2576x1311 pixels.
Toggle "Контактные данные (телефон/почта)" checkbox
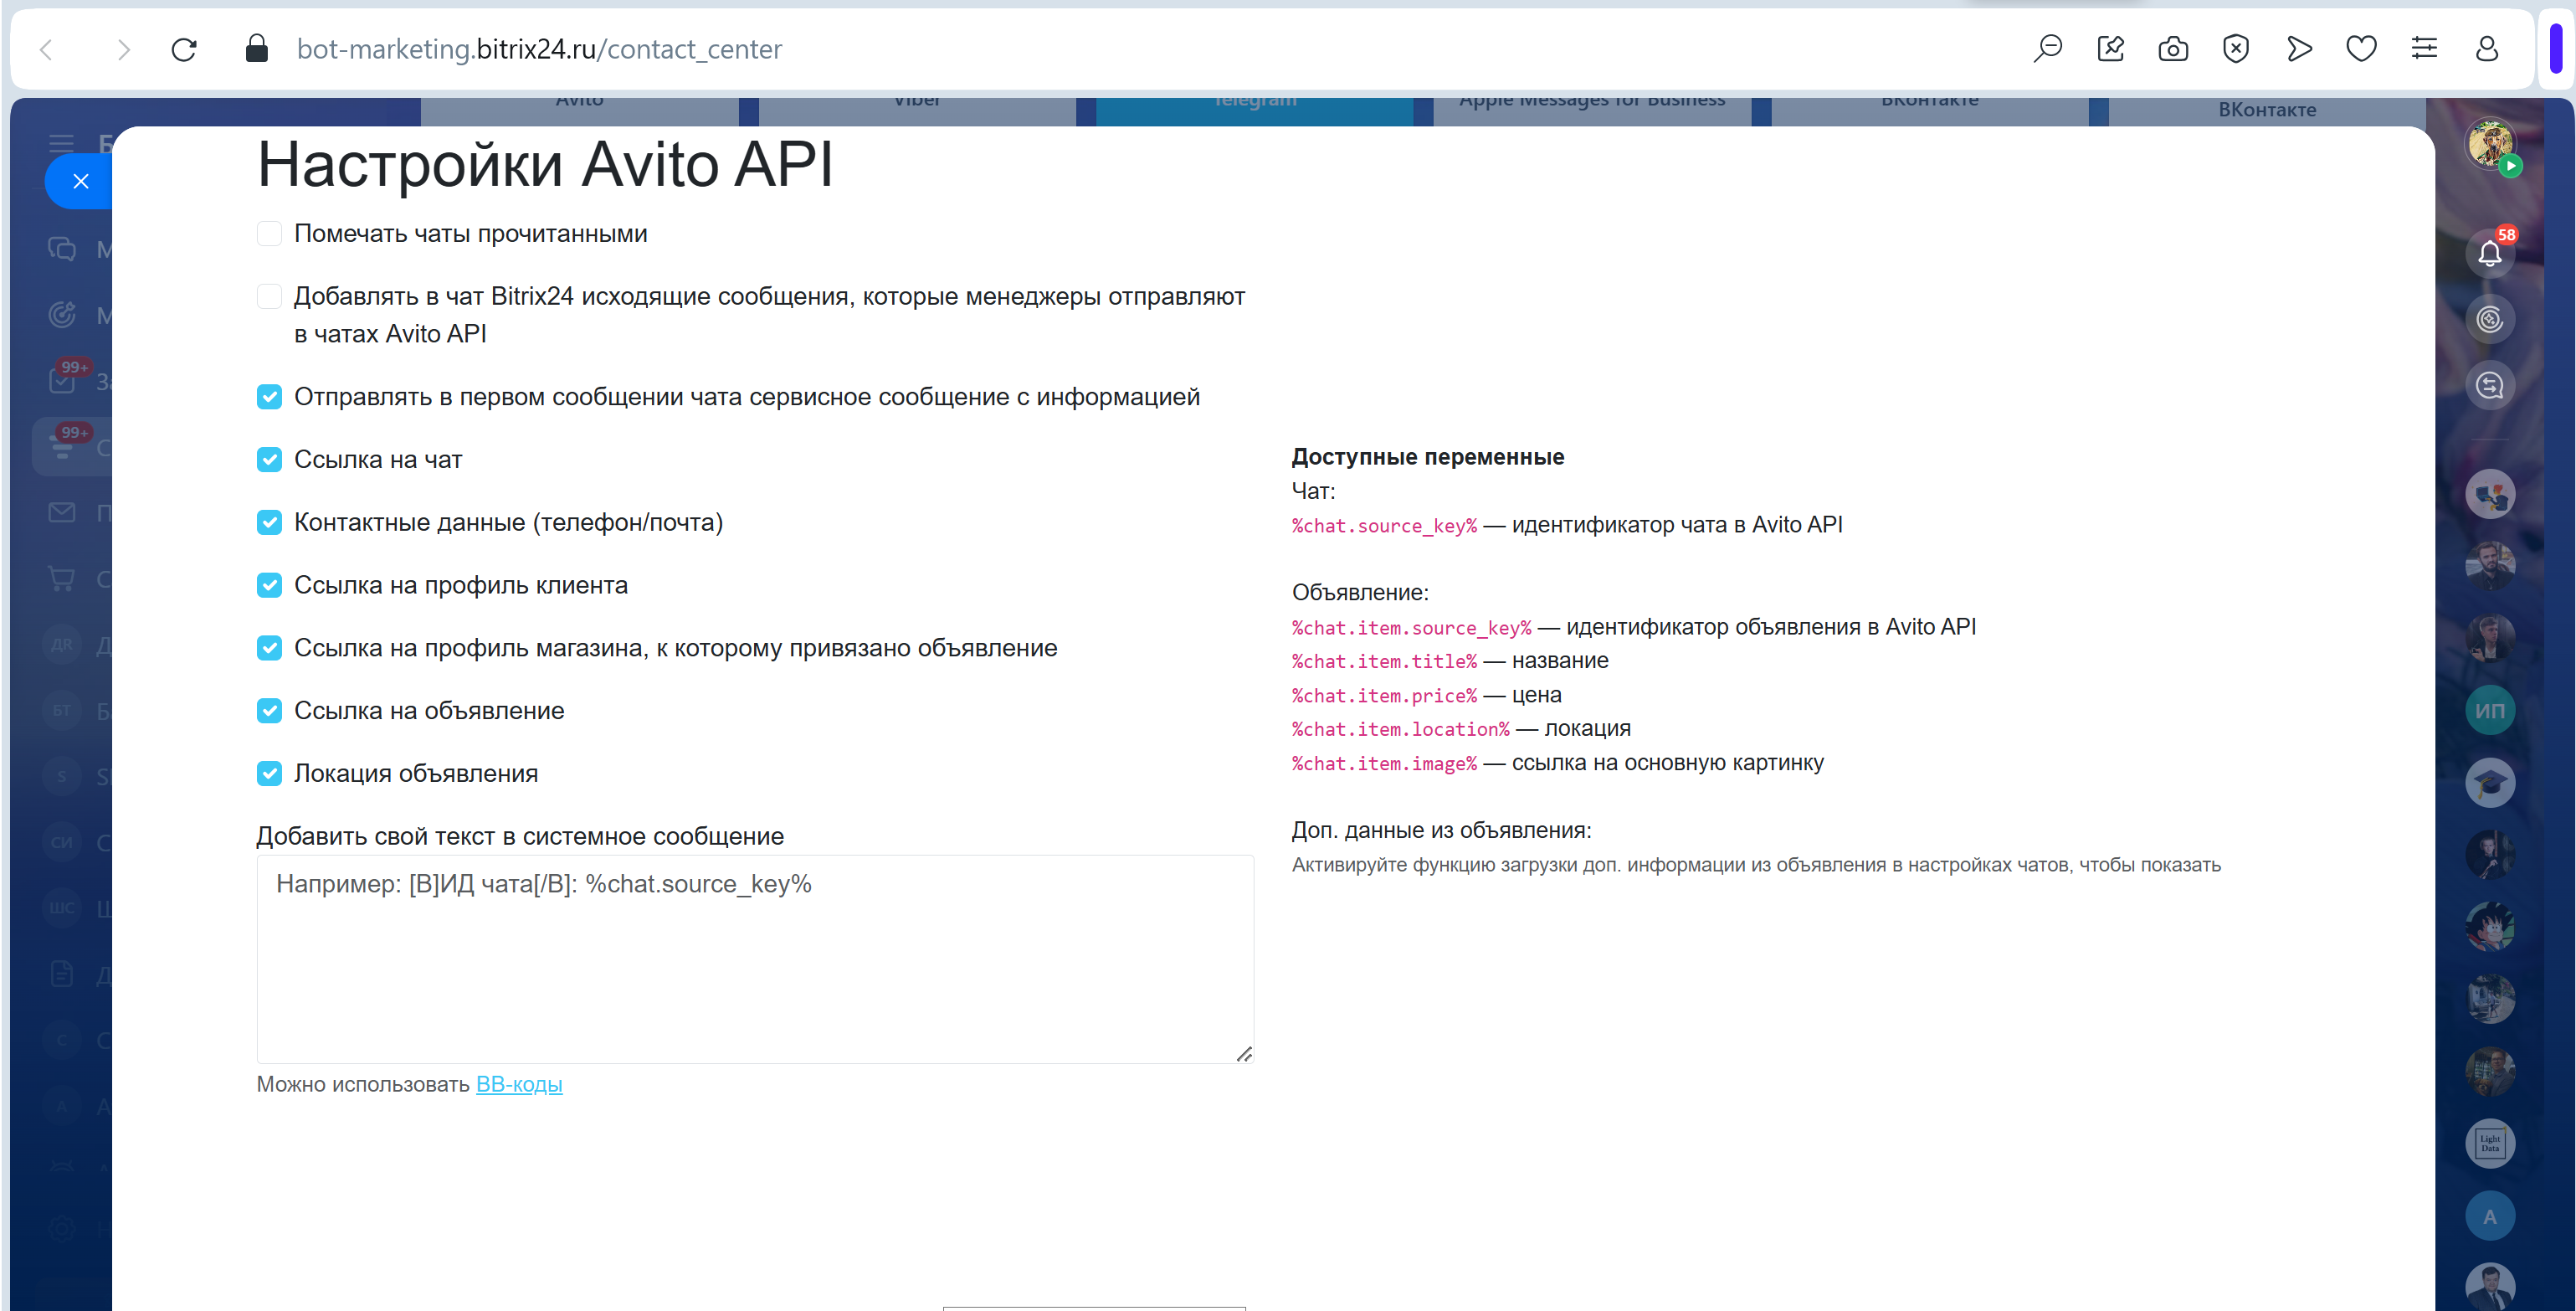tap(269, 523)
